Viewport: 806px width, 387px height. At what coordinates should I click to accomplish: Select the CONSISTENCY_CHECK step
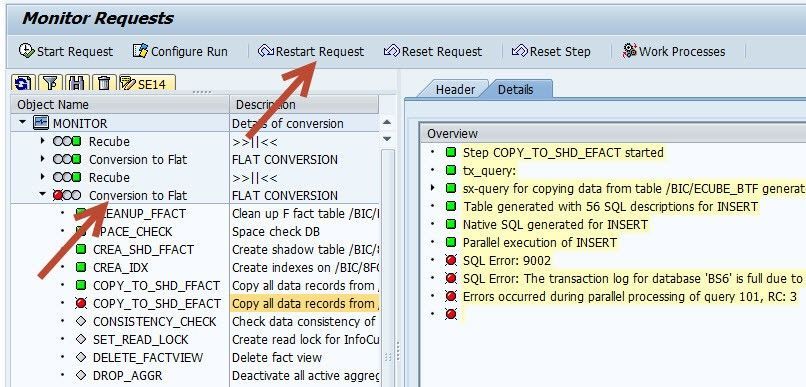click(155, 322)
